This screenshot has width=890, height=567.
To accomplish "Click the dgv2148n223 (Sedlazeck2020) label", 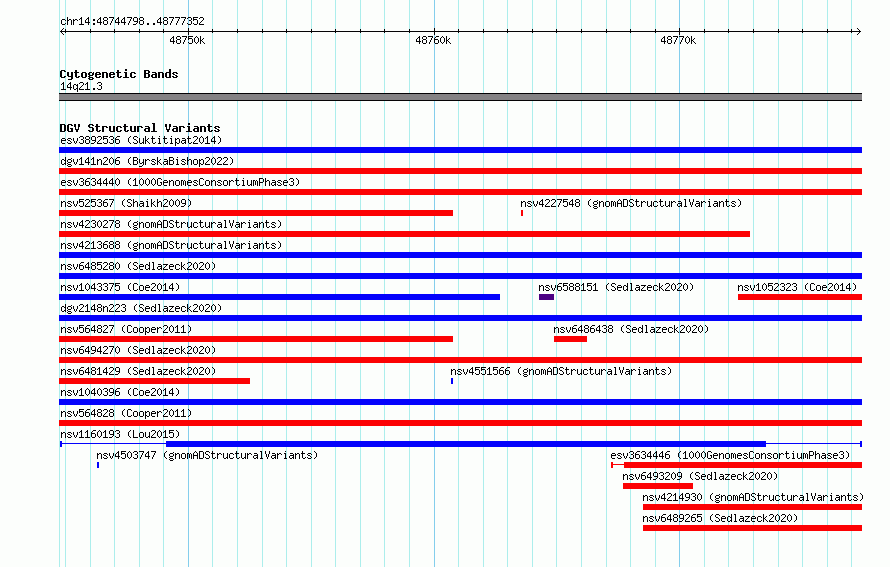I will coord(141,308).
